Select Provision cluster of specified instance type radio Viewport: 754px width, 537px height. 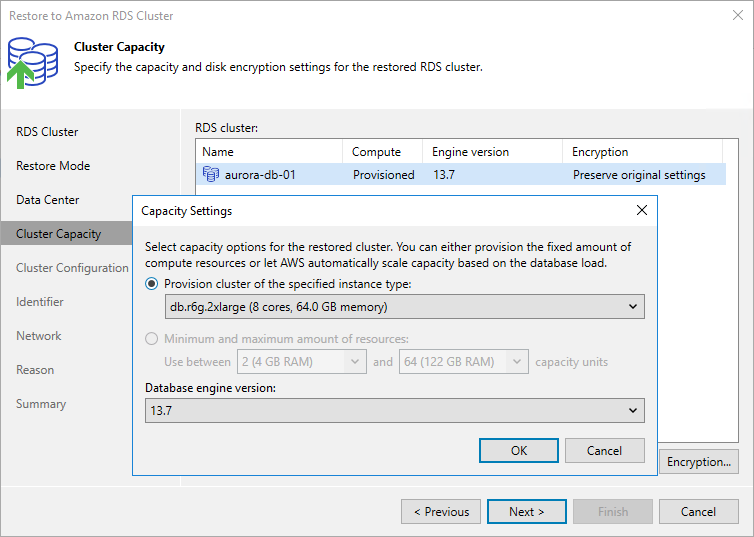tap(151, 284)
